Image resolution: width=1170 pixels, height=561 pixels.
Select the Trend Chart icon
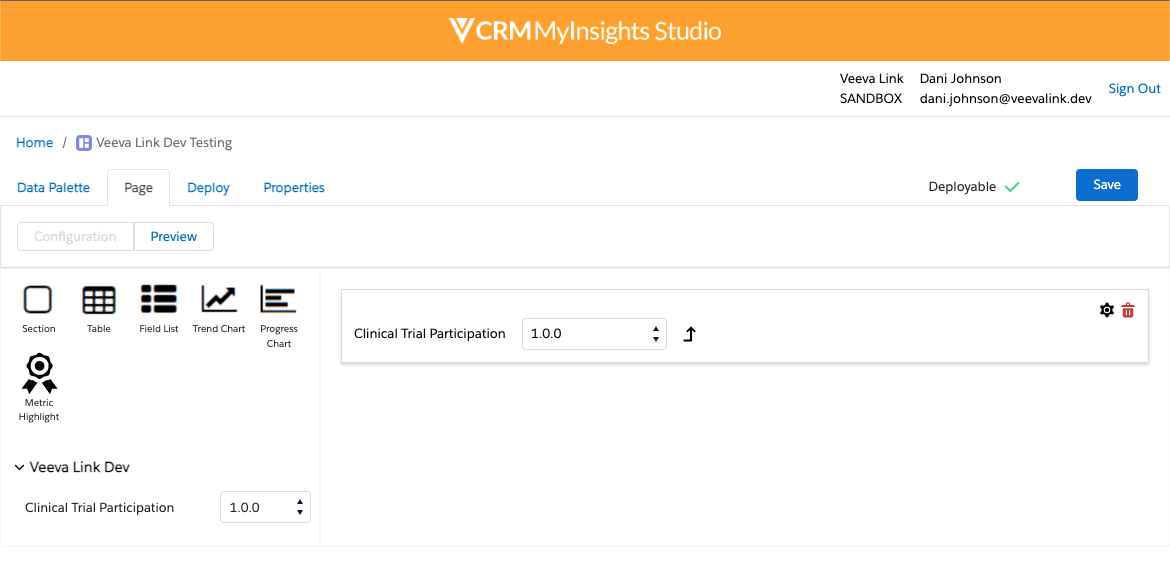pyautogui.click(x=218, y=300)
